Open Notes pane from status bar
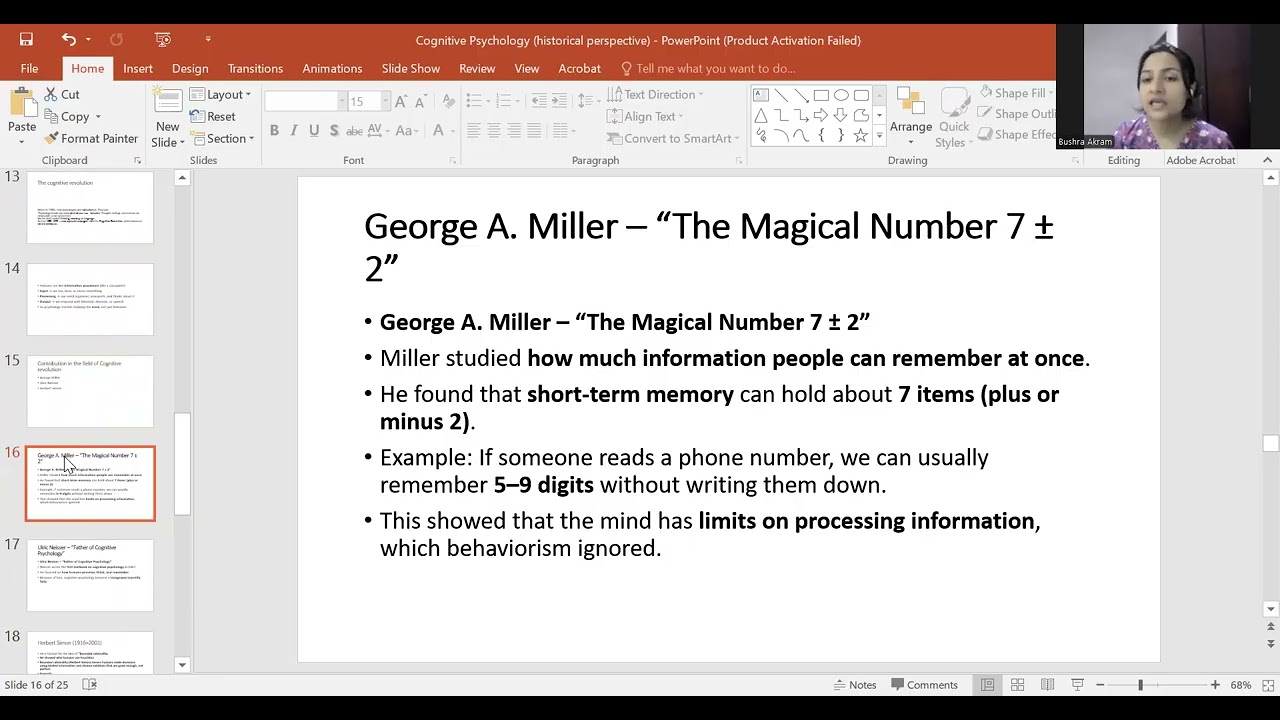Screen dimensions: 1280x720 tap(855, 685)
